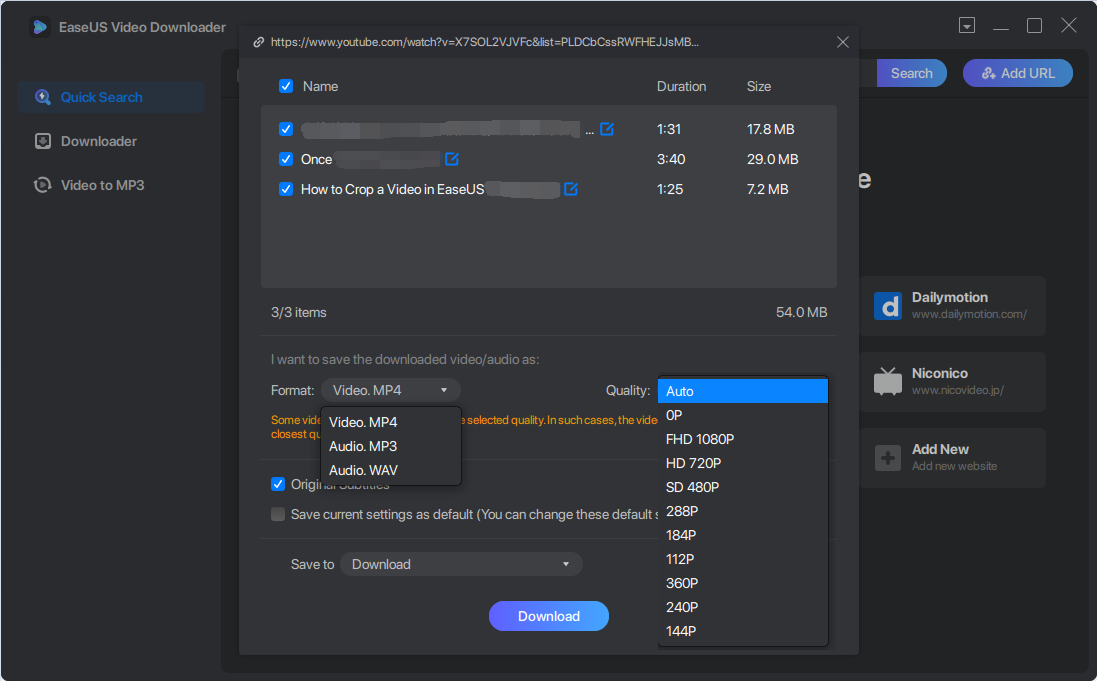
Task: Toggle the select-all checkbox next to Name
Action: (285, 86)
